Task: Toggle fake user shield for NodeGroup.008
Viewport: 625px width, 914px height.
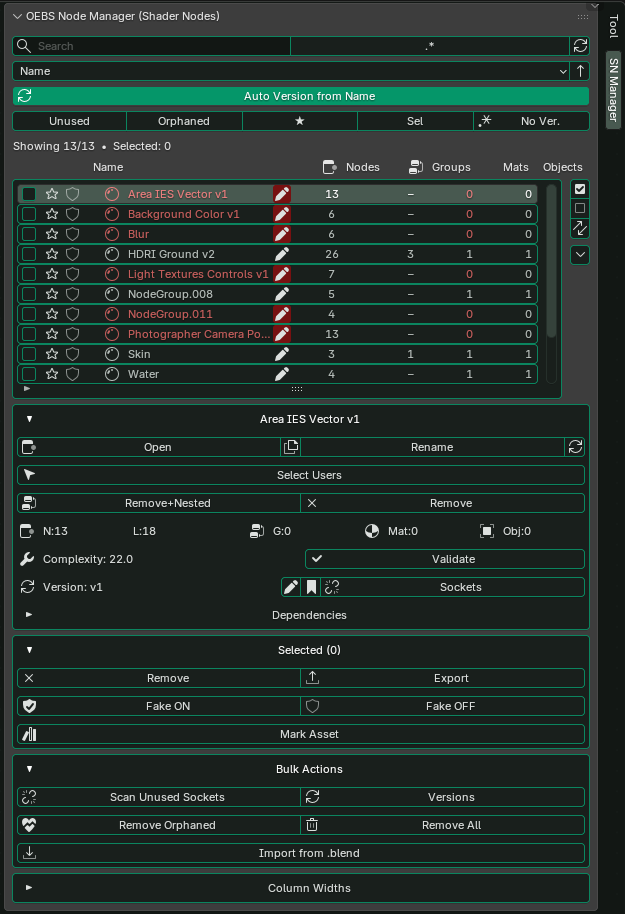Action: point(72,294)
